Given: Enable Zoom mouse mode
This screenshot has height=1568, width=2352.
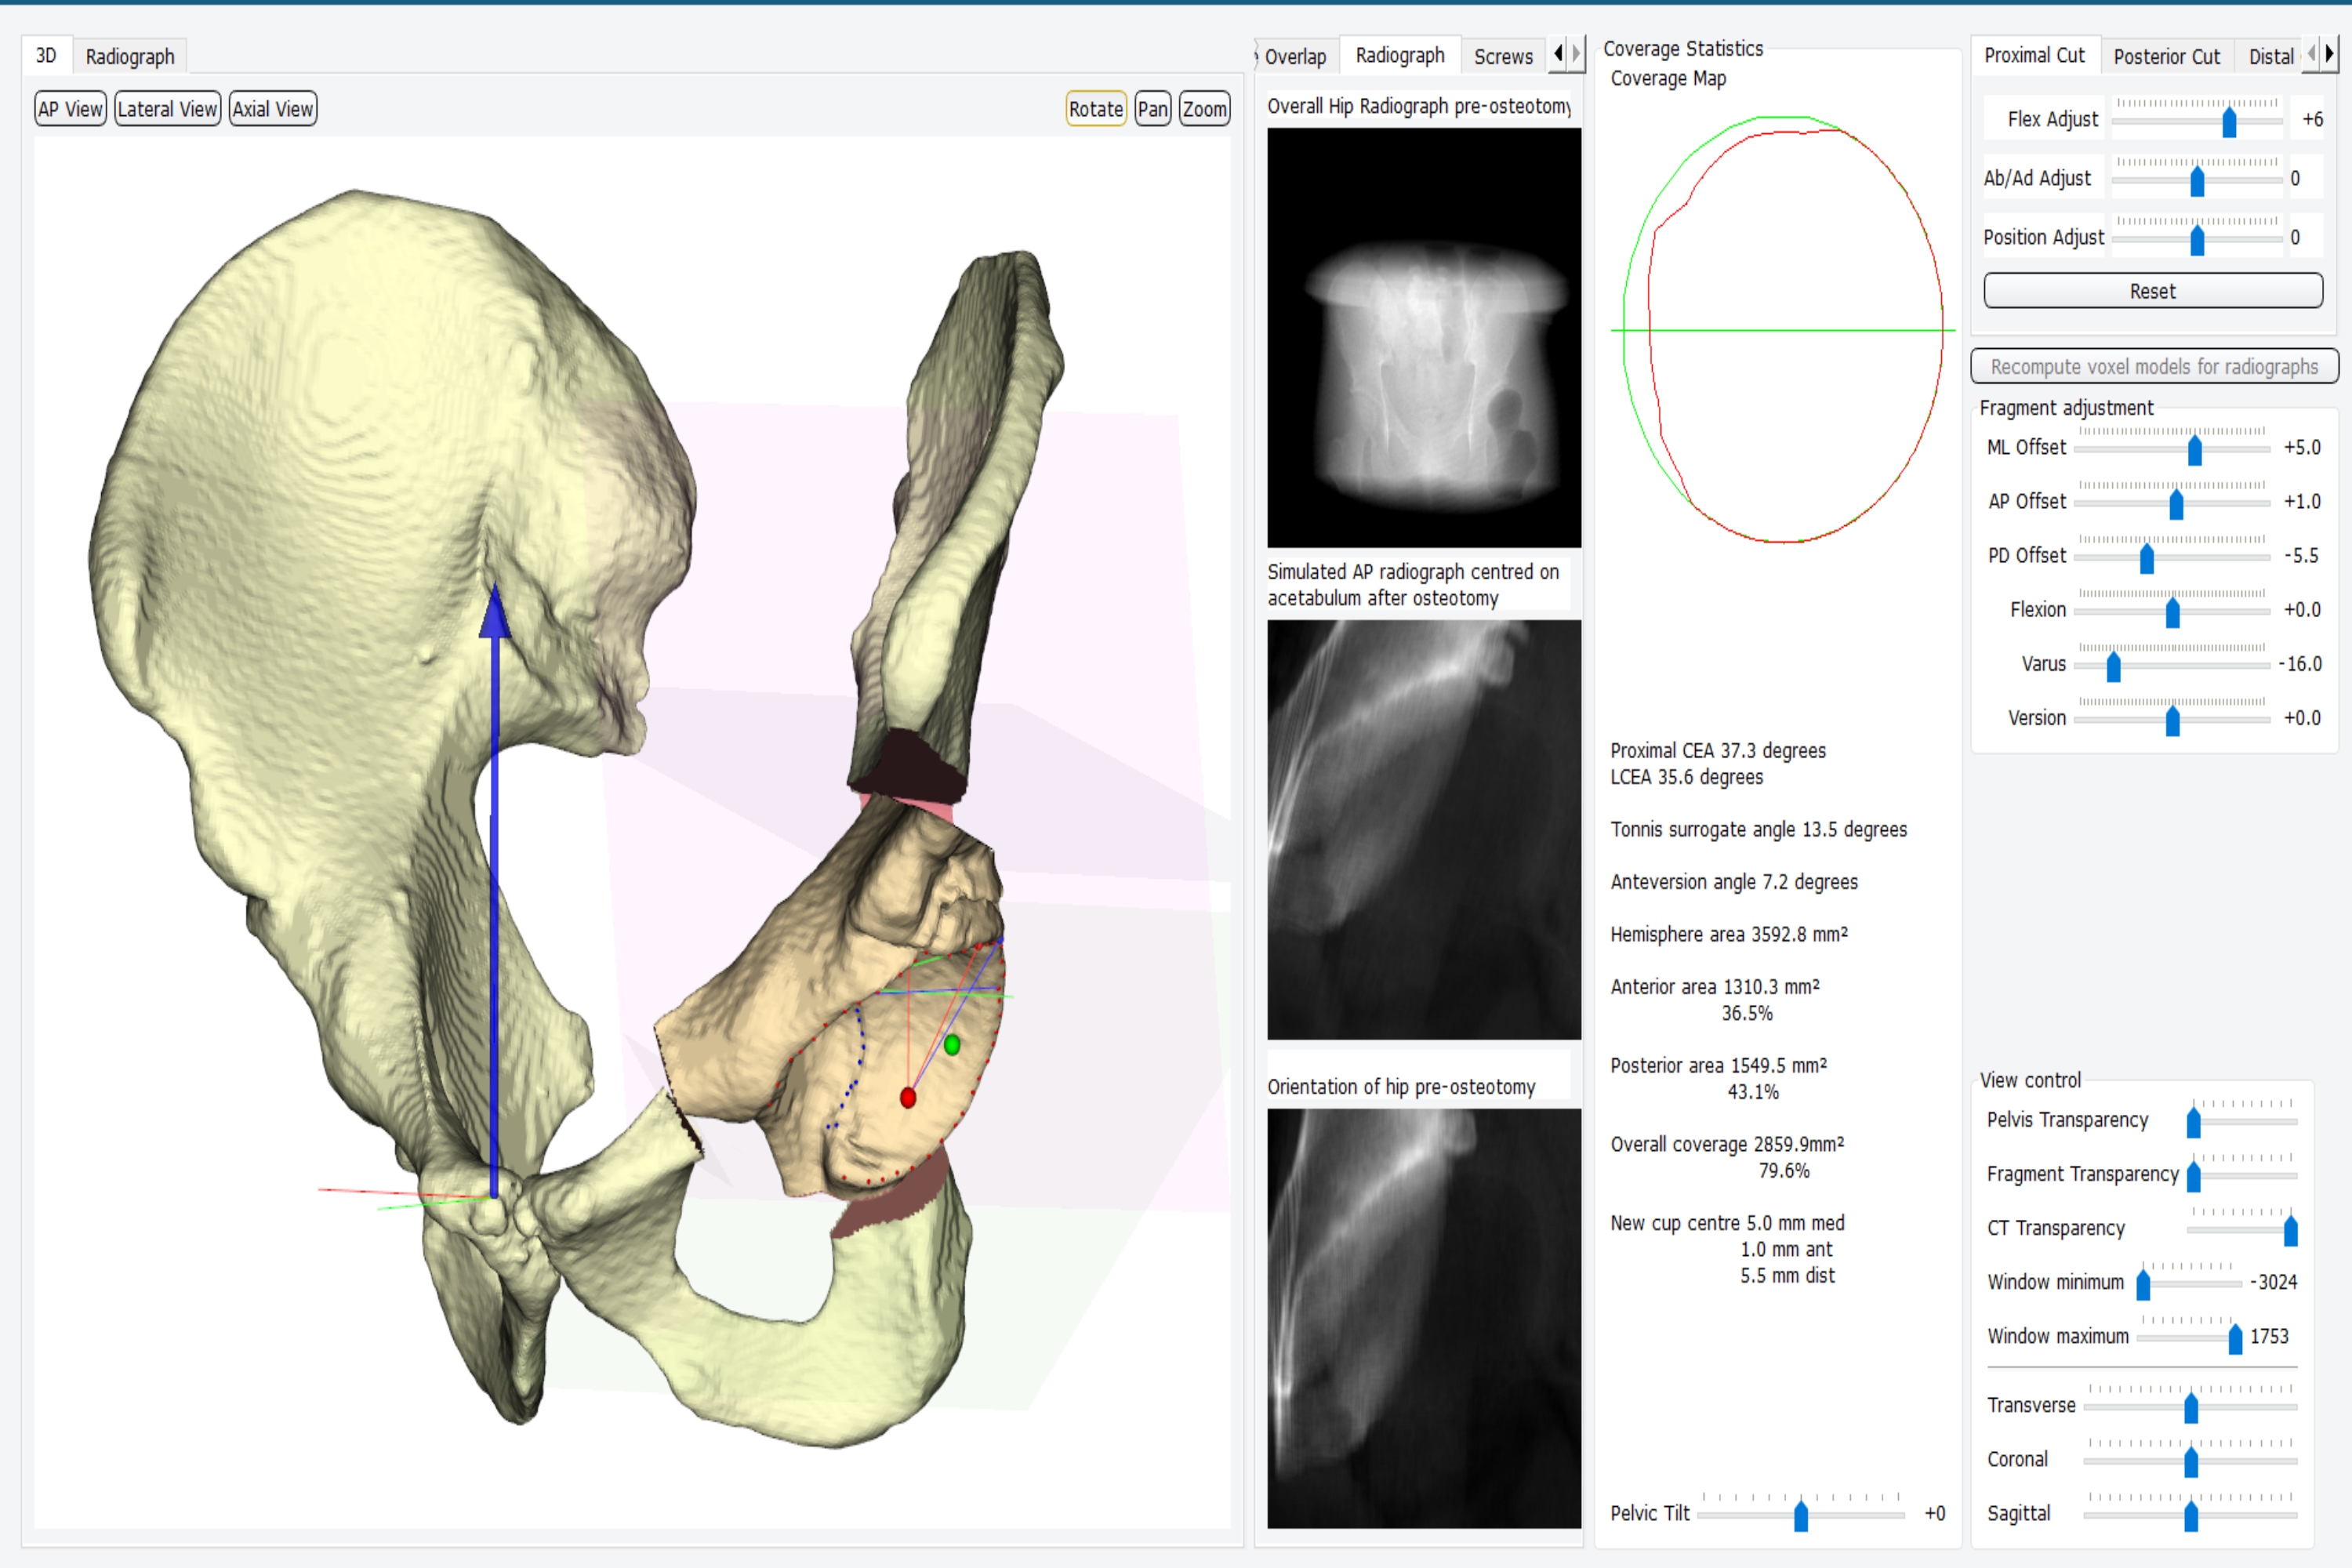Looking at the screenshot, I should [x=1204, y=109].
